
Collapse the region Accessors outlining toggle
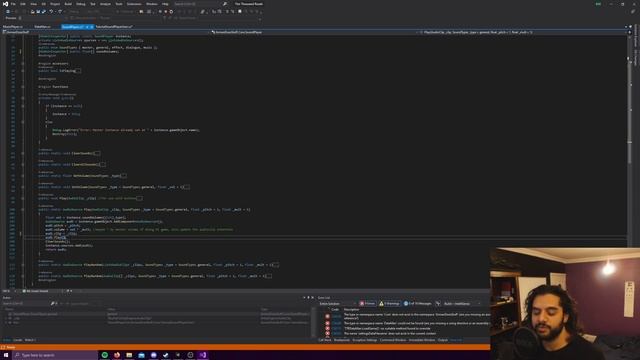(x=23, y=64)
